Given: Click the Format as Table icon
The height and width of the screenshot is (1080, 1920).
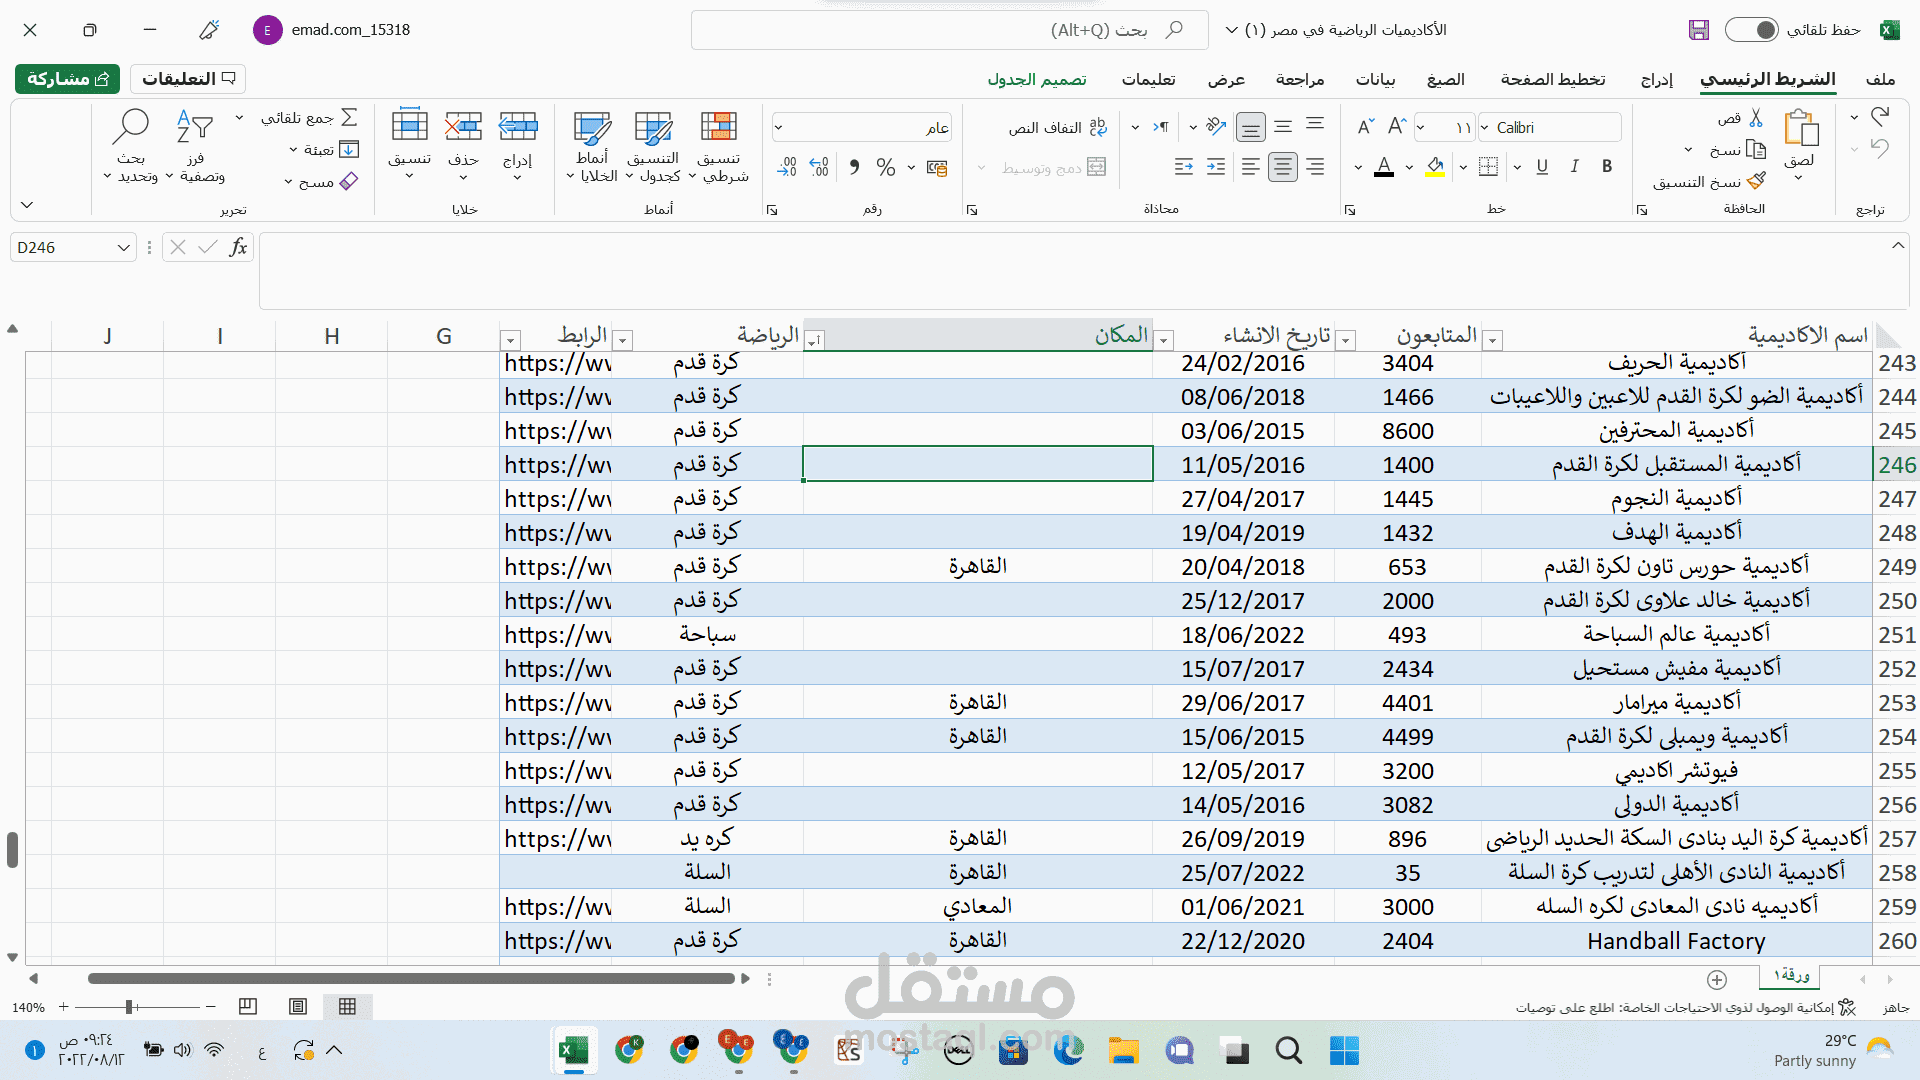Looking at the screenshot, I should click(x=653, y=128).
